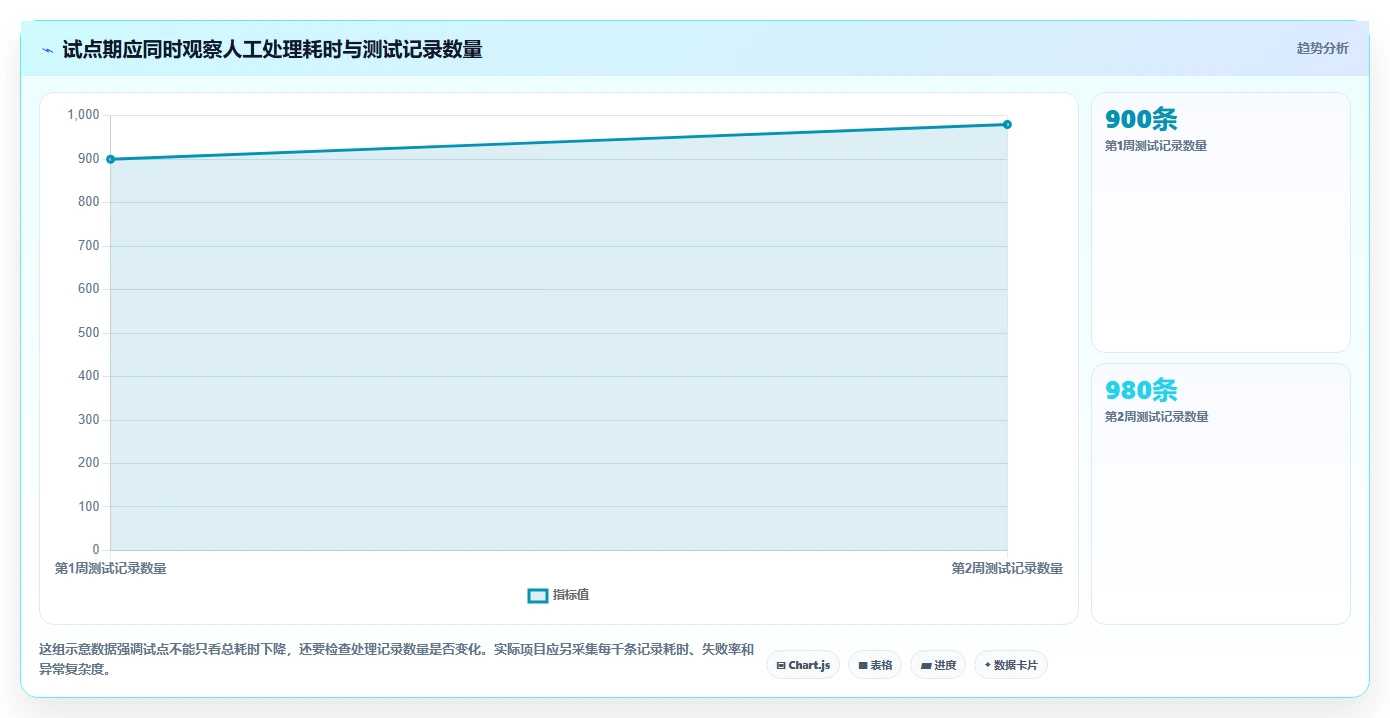
Task: Click the 980条 value card
Action: 1221,494
